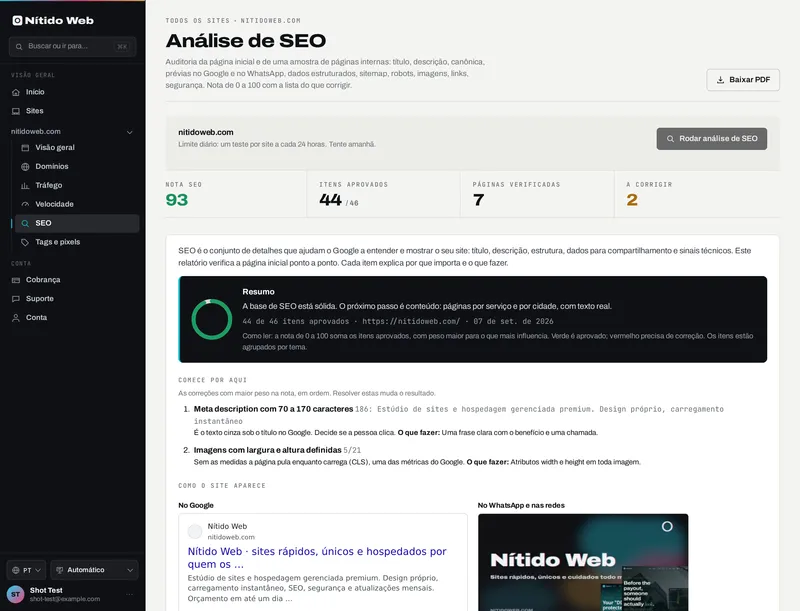Click the COMO O SITE APARECE heading
800x611 pixels.
coord(222,486)
